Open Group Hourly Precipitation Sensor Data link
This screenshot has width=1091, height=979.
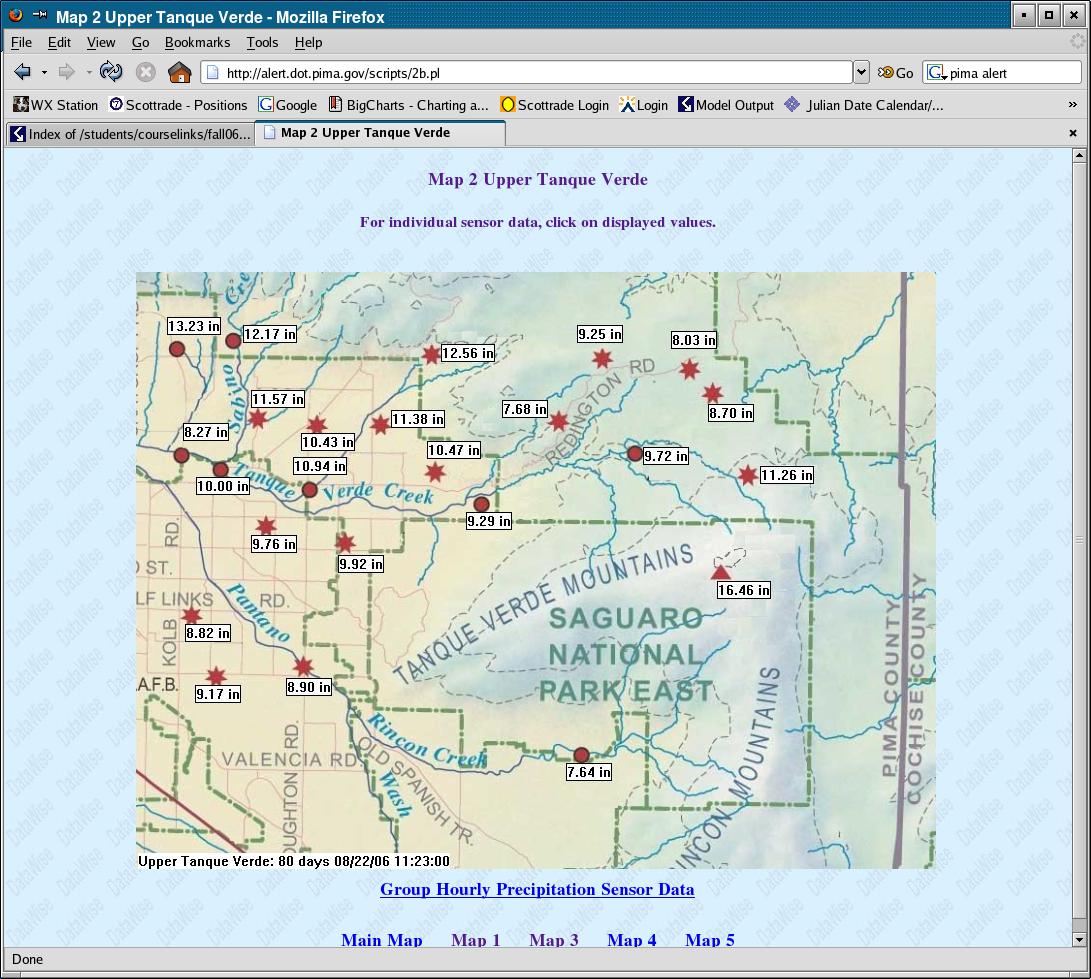(x=537, y=889)
